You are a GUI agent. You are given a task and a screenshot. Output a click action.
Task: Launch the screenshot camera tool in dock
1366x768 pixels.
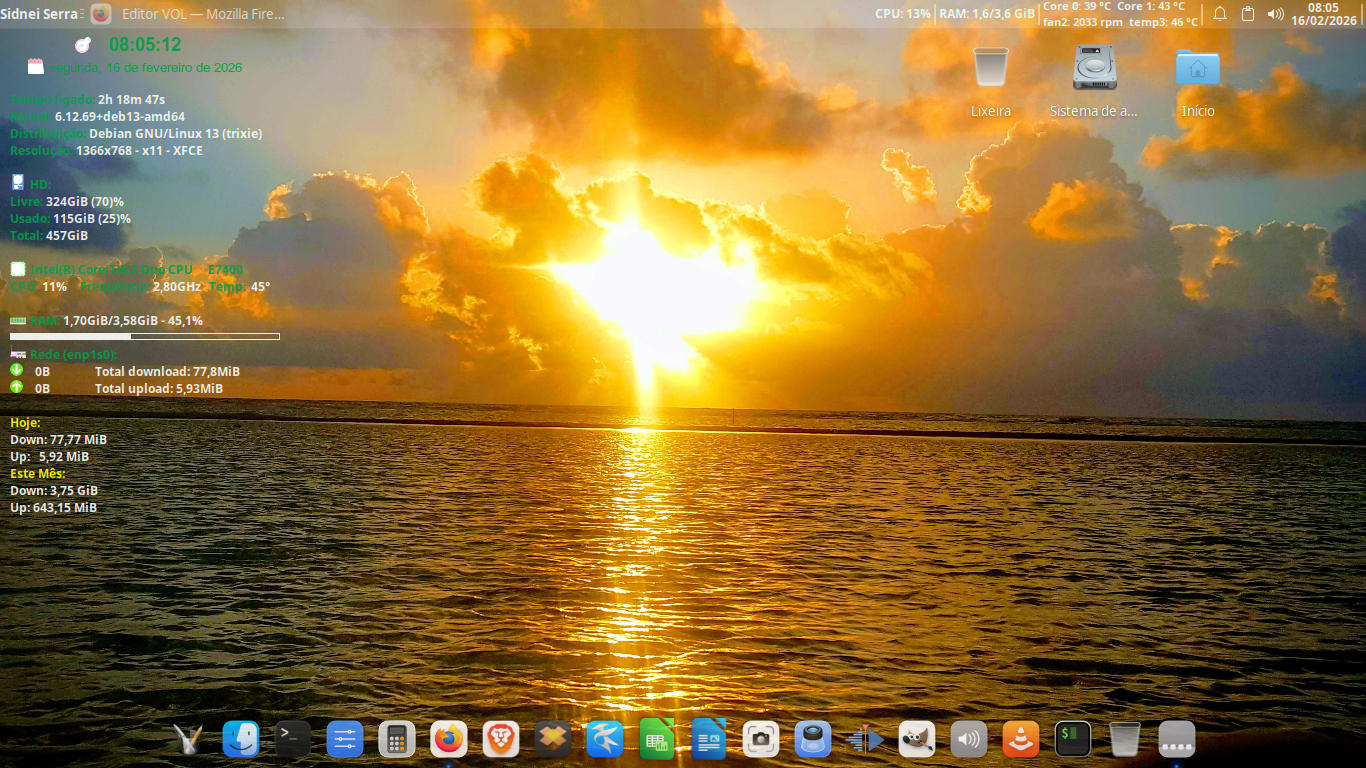[761, 740]
